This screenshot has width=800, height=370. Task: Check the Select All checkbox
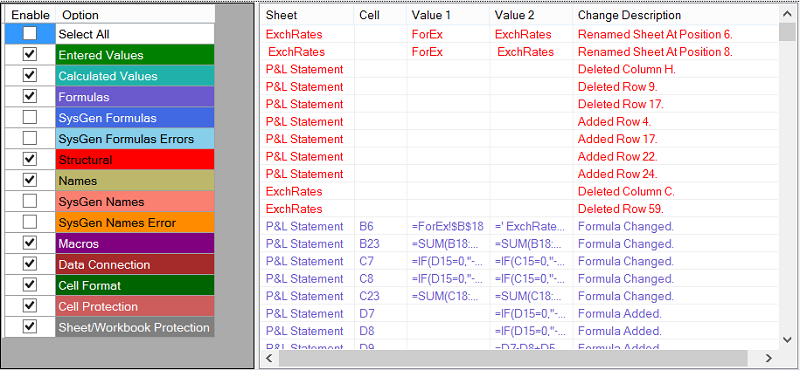[x=30, y=34]
